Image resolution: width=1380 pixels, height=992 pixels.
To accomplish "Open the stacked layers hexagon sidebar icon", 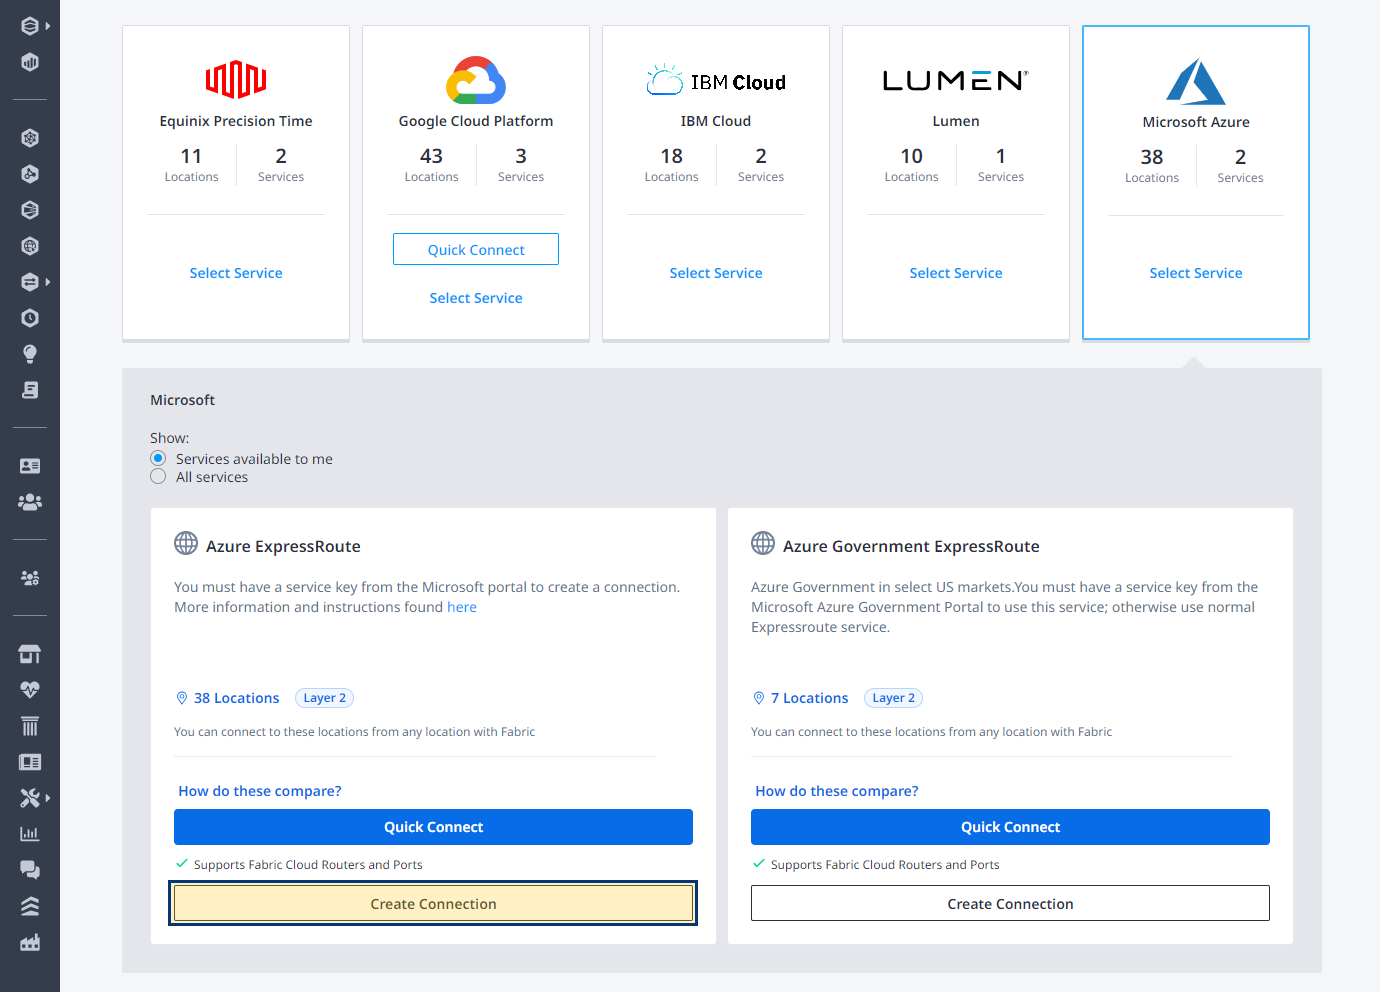I will coord(30,26).
